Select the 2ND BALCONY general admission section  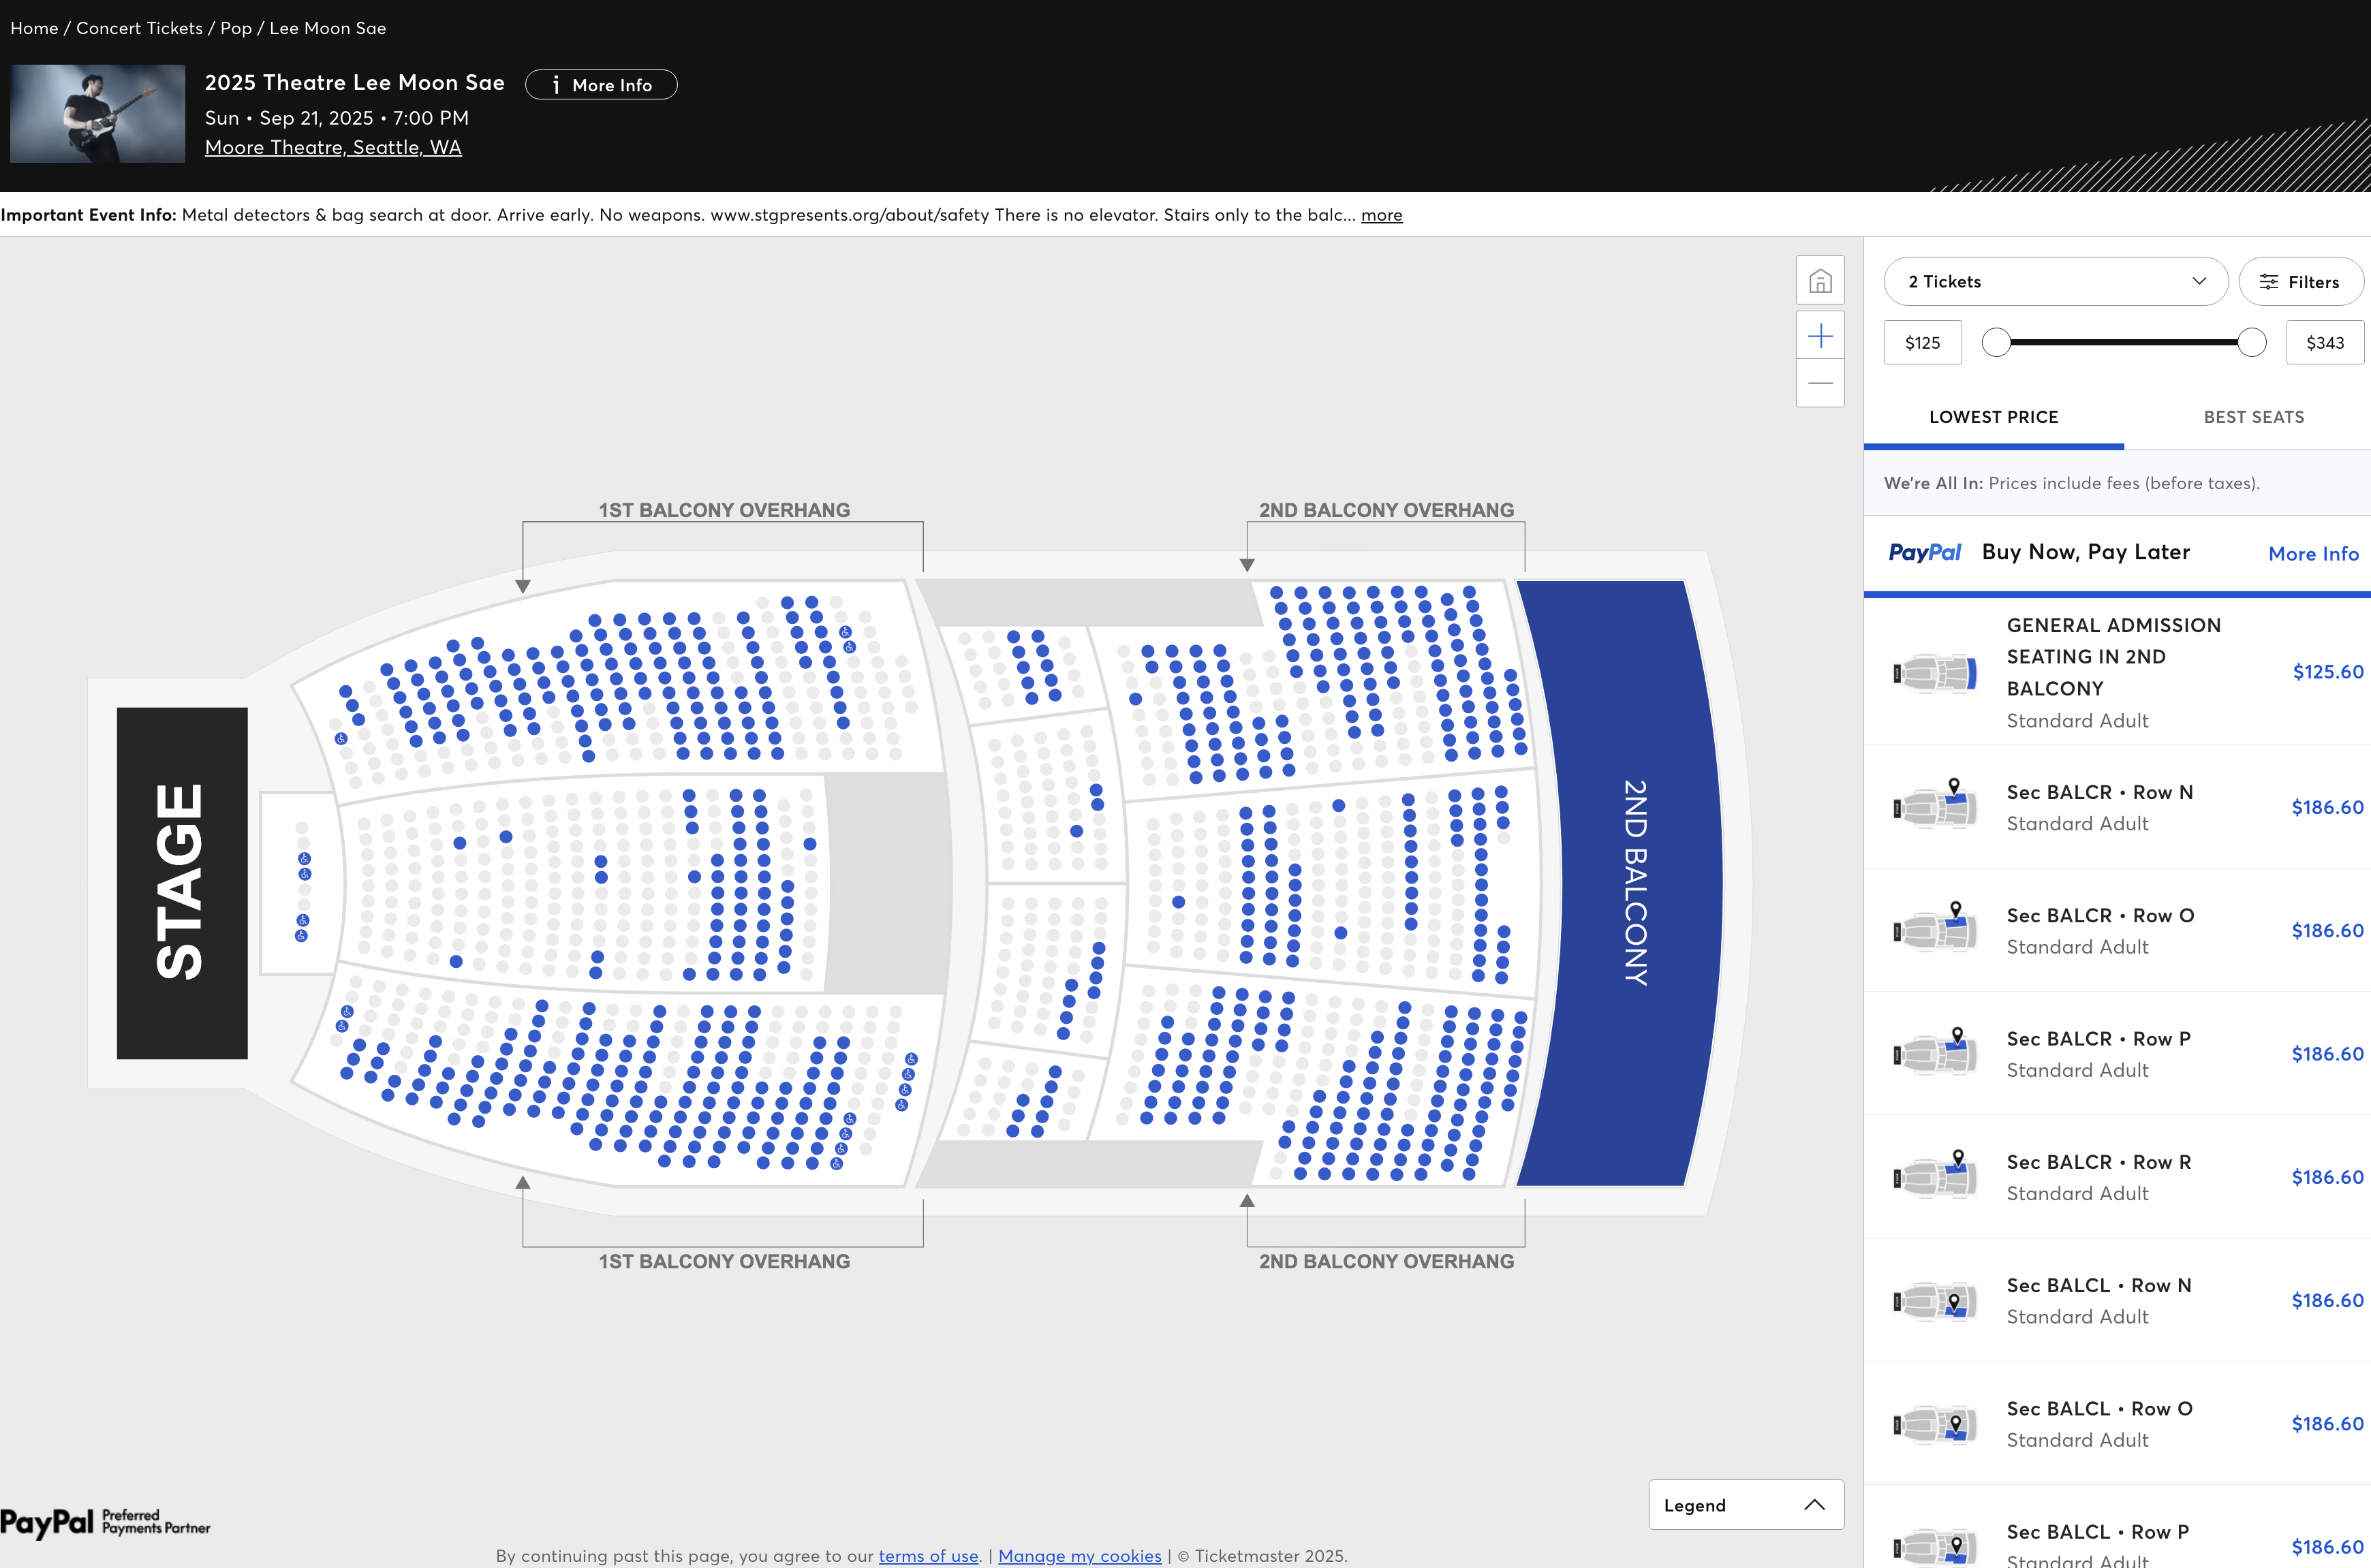[x=1620, y=883]
